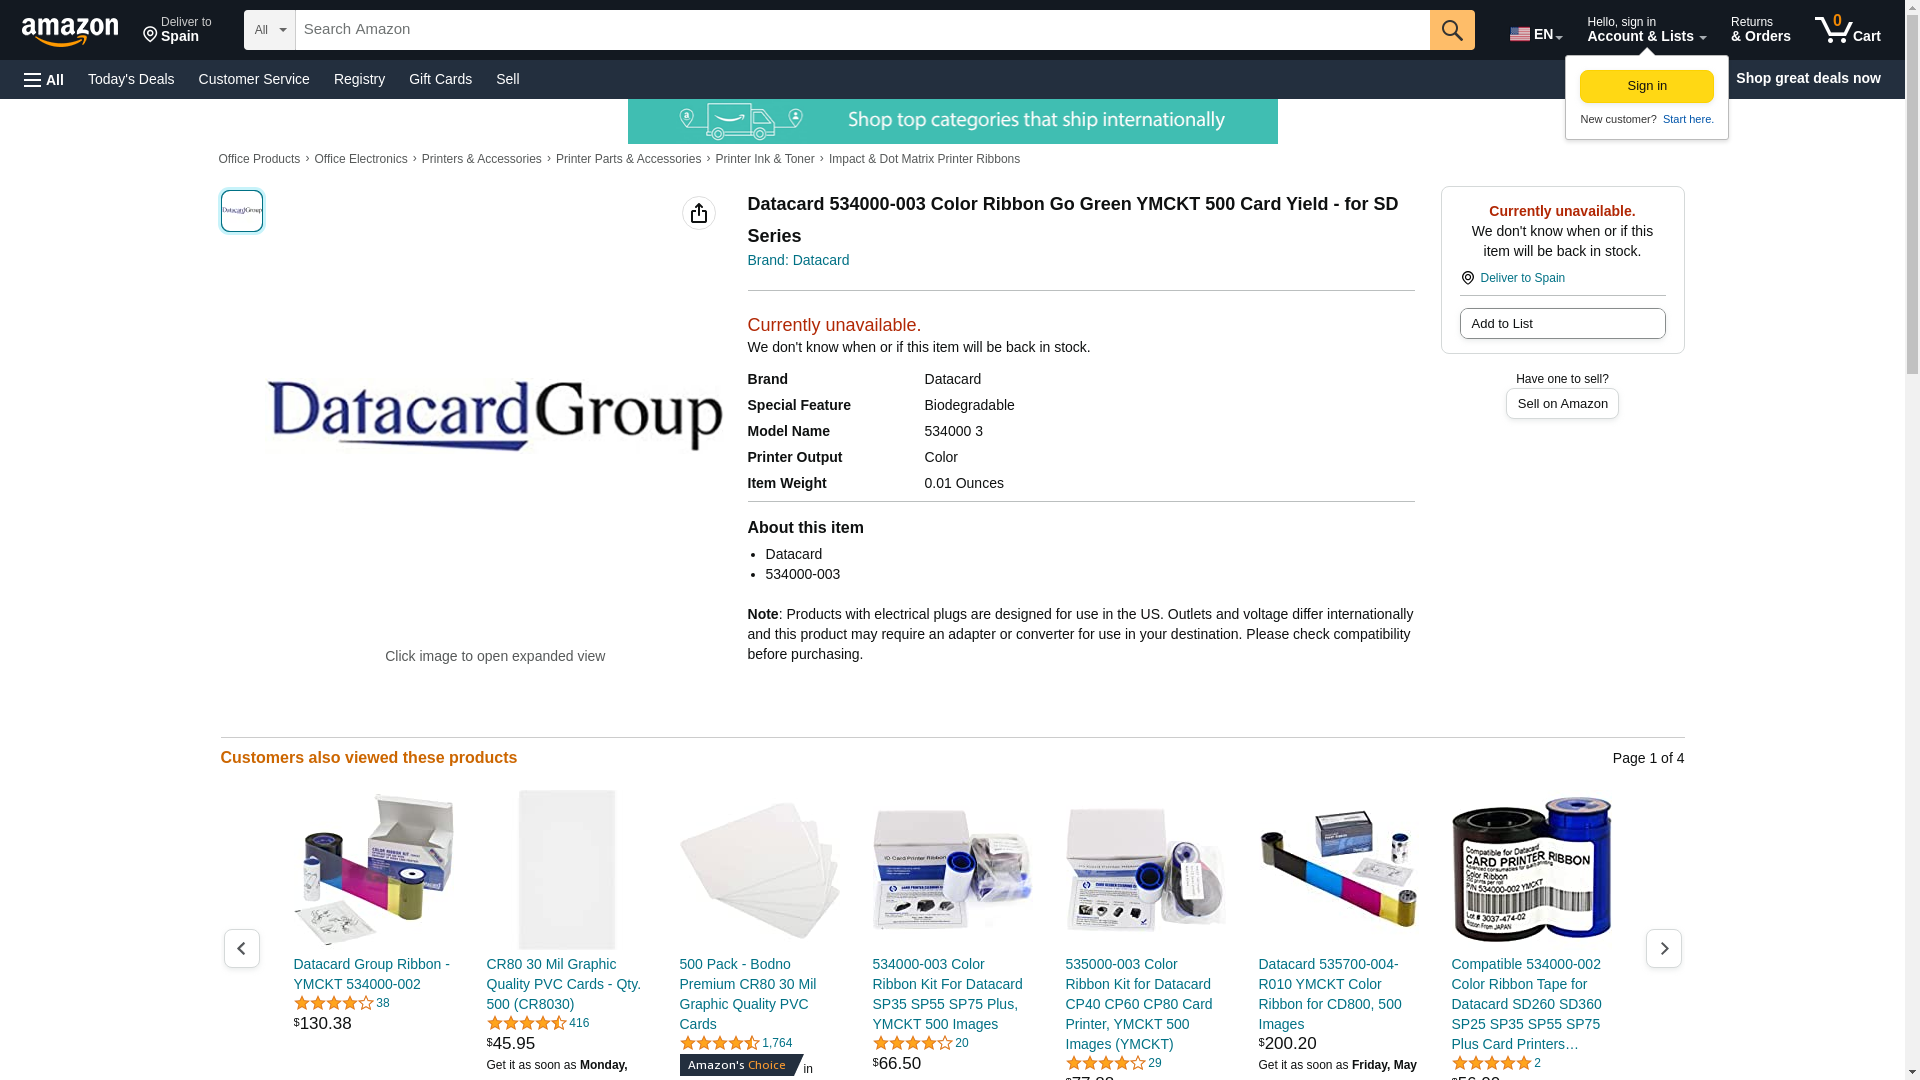Focus the Search Amazon input field
Image resolution: width=1920 pixels, height=1080 pixels.
(x=862, y=30)
